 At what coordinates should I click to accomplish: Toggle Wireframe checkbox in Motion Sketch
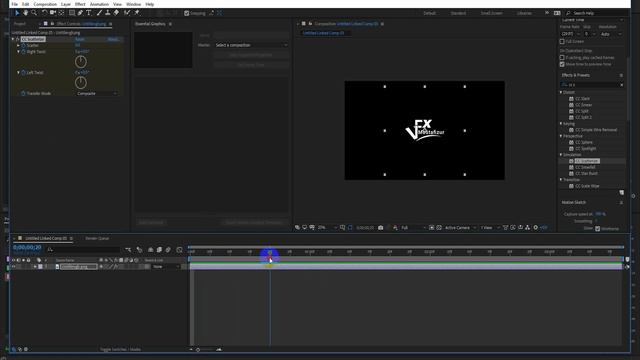click(598, 229)
